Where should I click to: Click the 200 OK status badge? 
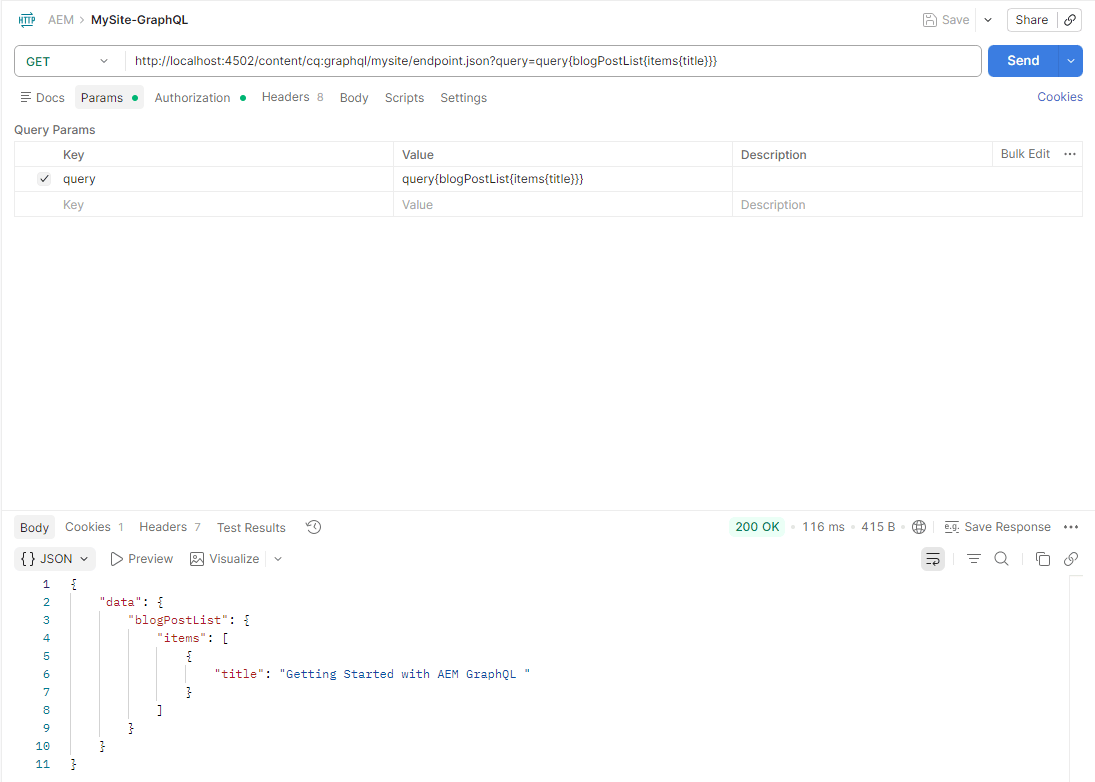[x=757, y=526]
